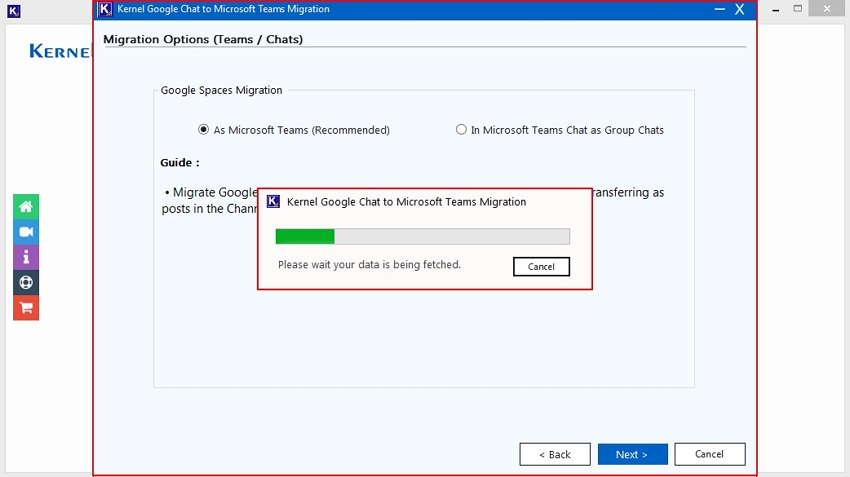Minimize the background main window
Viewport: 850px width, 477px height.
point(776,9)
